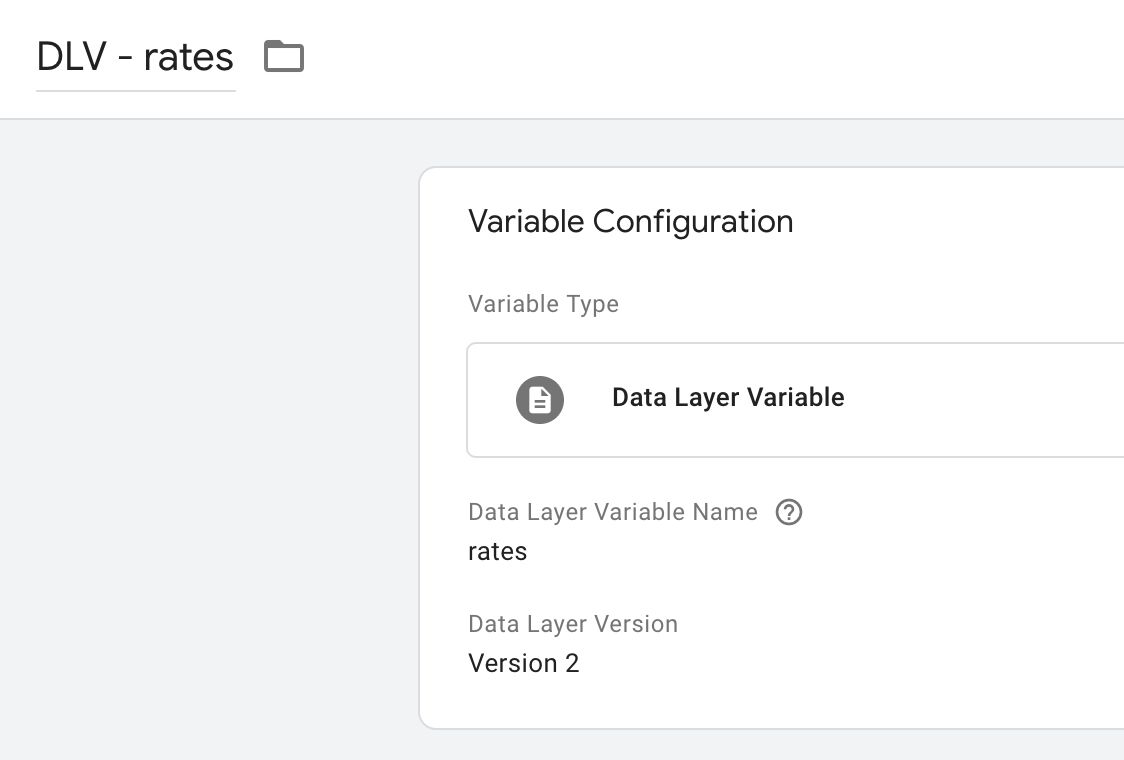1124x760 pixels.
Task: Click the white header bar right of the folder icon
Action: pyautogui.click(x=717, y=57)
